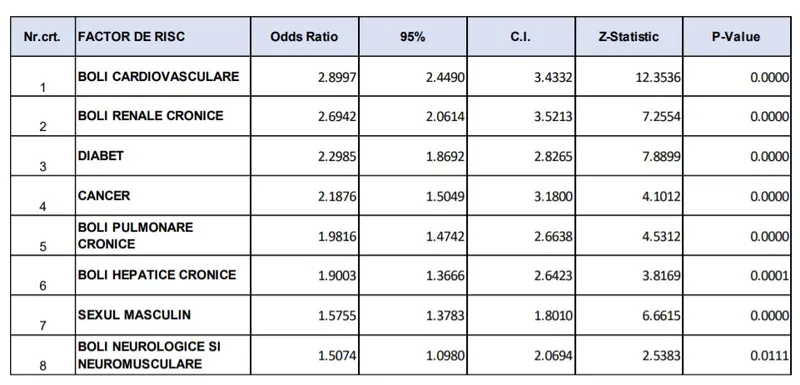This screenshot has height=385, width=800.
Task: Click the 95% column header
Action: 413,37
